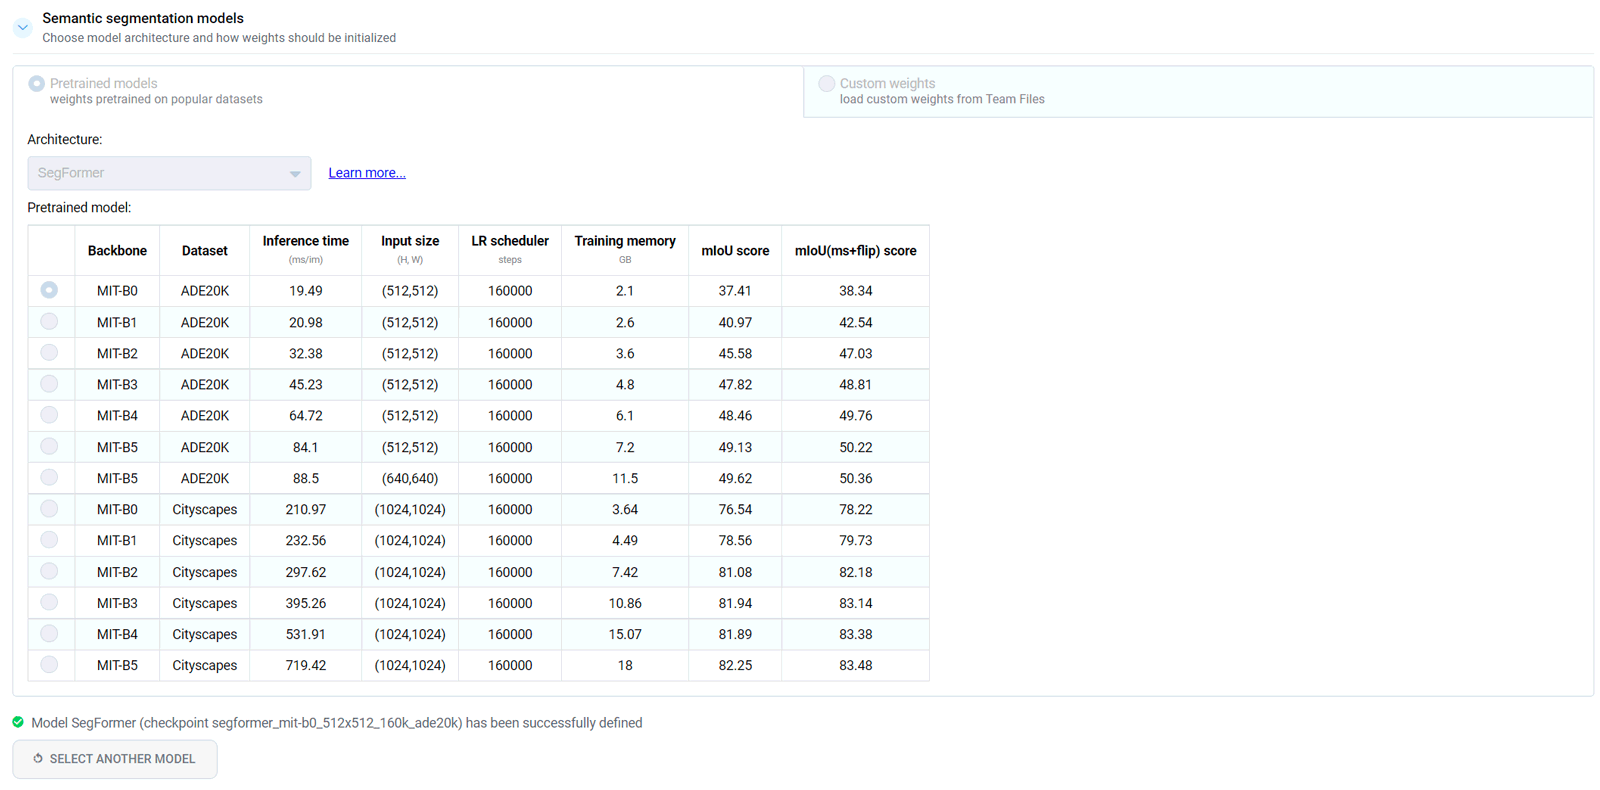The height and width of the screenshot is (790, 1600).
Task: Select the MIT-B3 Cityscapes model radio button
Action: 49,603
